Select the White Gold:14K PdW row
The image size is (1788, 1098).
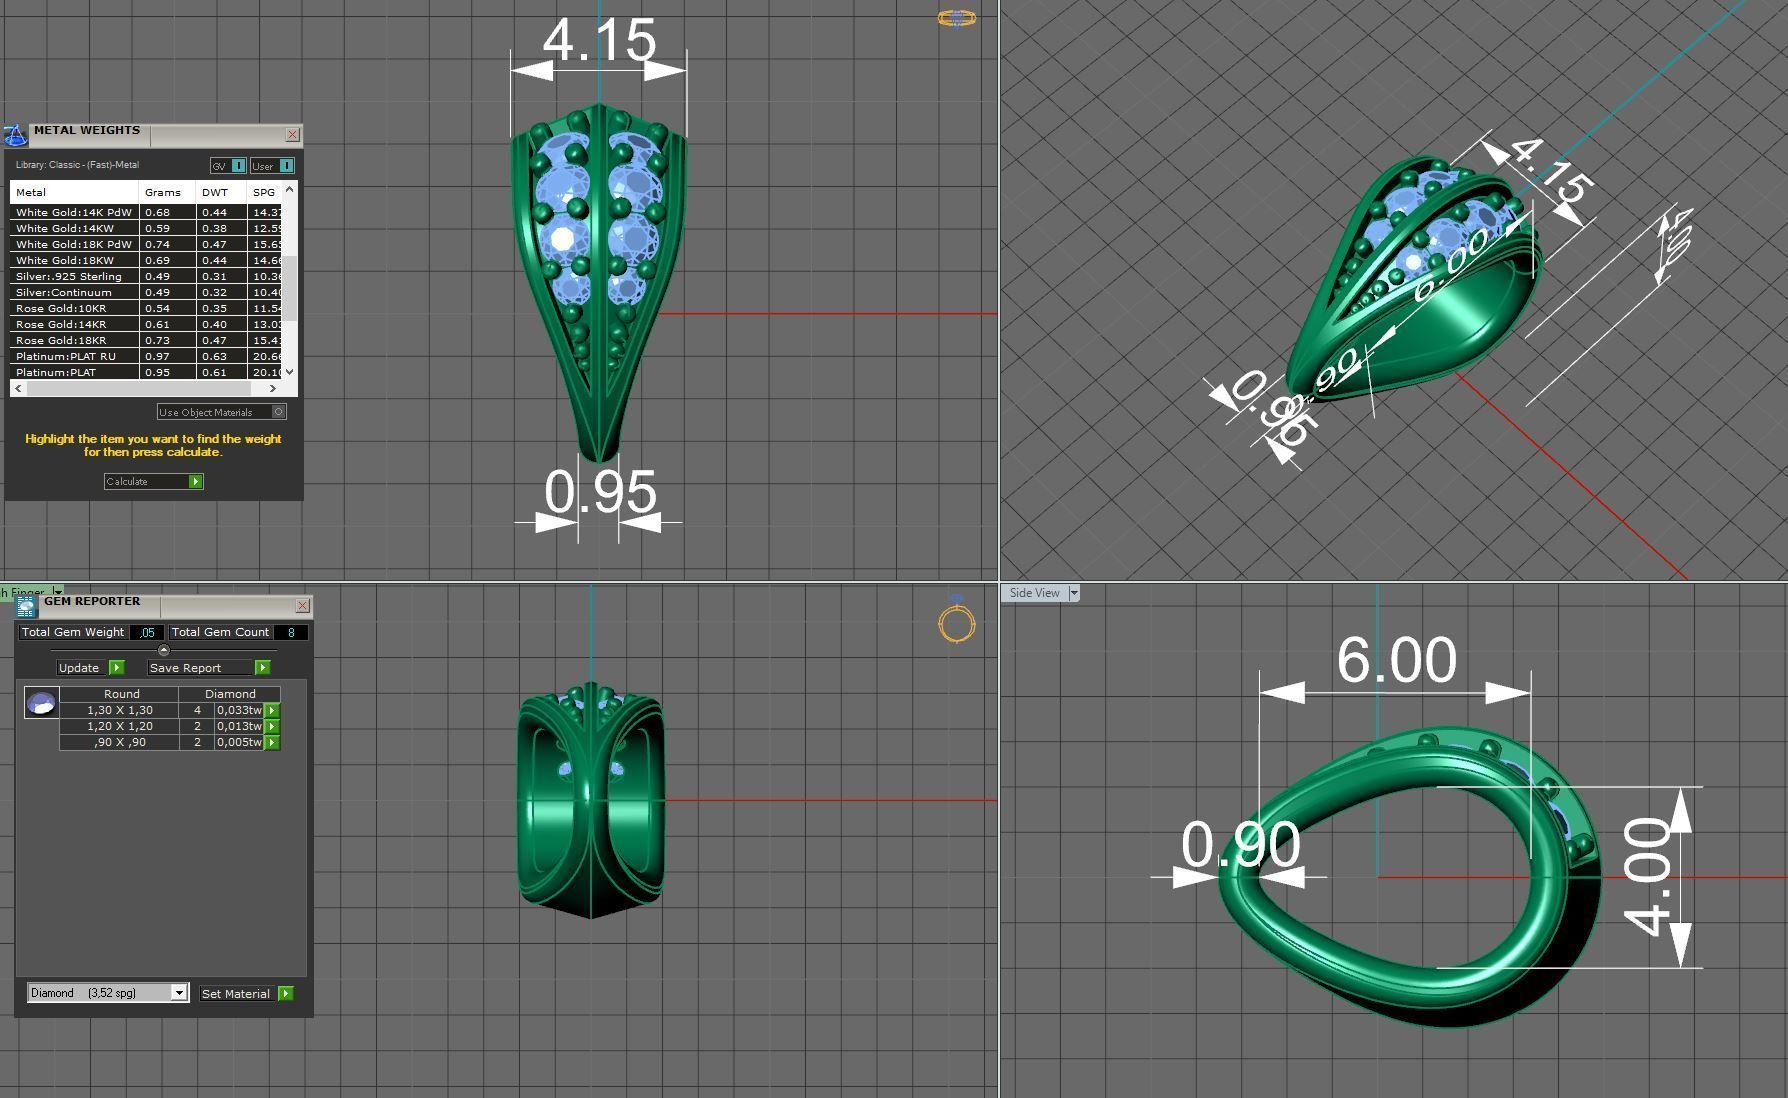tap(146, 212)
